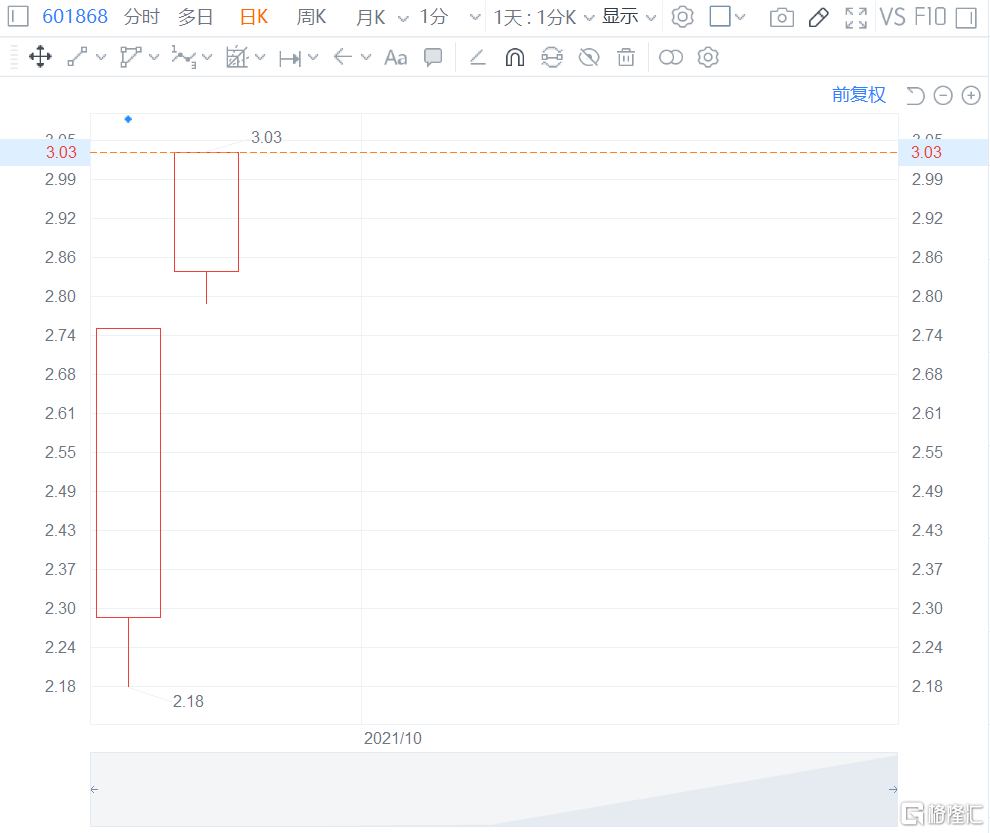
Task: Expand the arrow tool options arrow
Action: (366, 57)
